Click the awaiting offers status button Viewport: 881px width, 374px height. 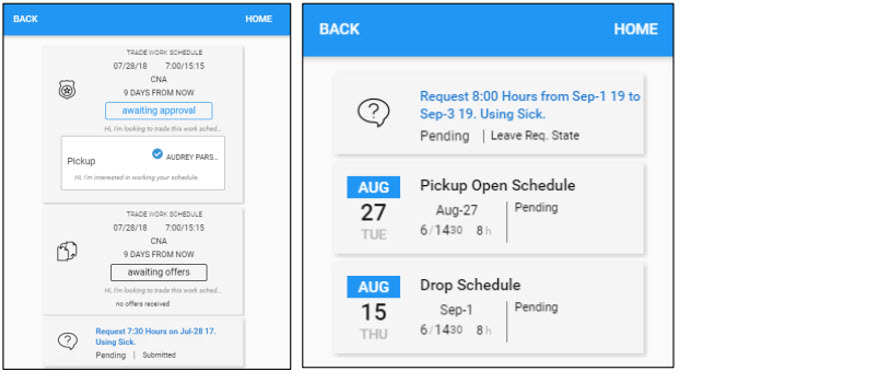(159, 272)
